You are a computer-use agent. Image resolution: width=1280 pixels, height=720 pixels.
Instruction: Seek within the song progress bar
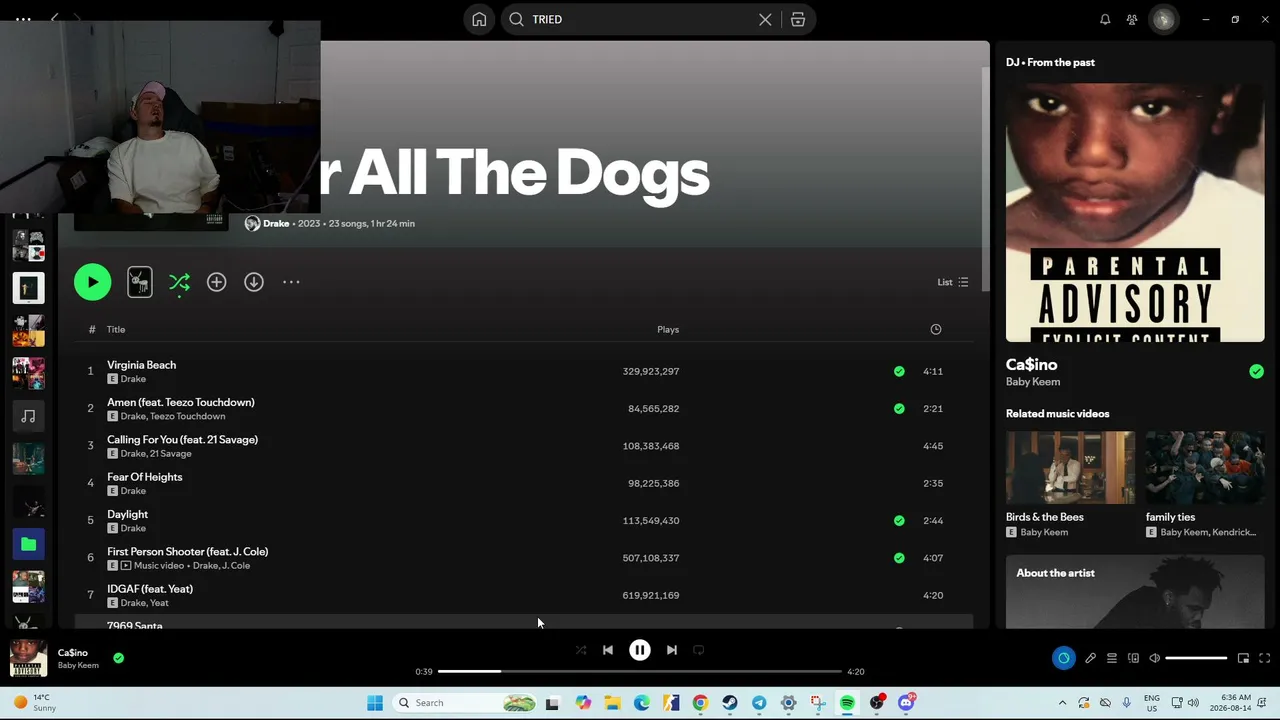640,671
